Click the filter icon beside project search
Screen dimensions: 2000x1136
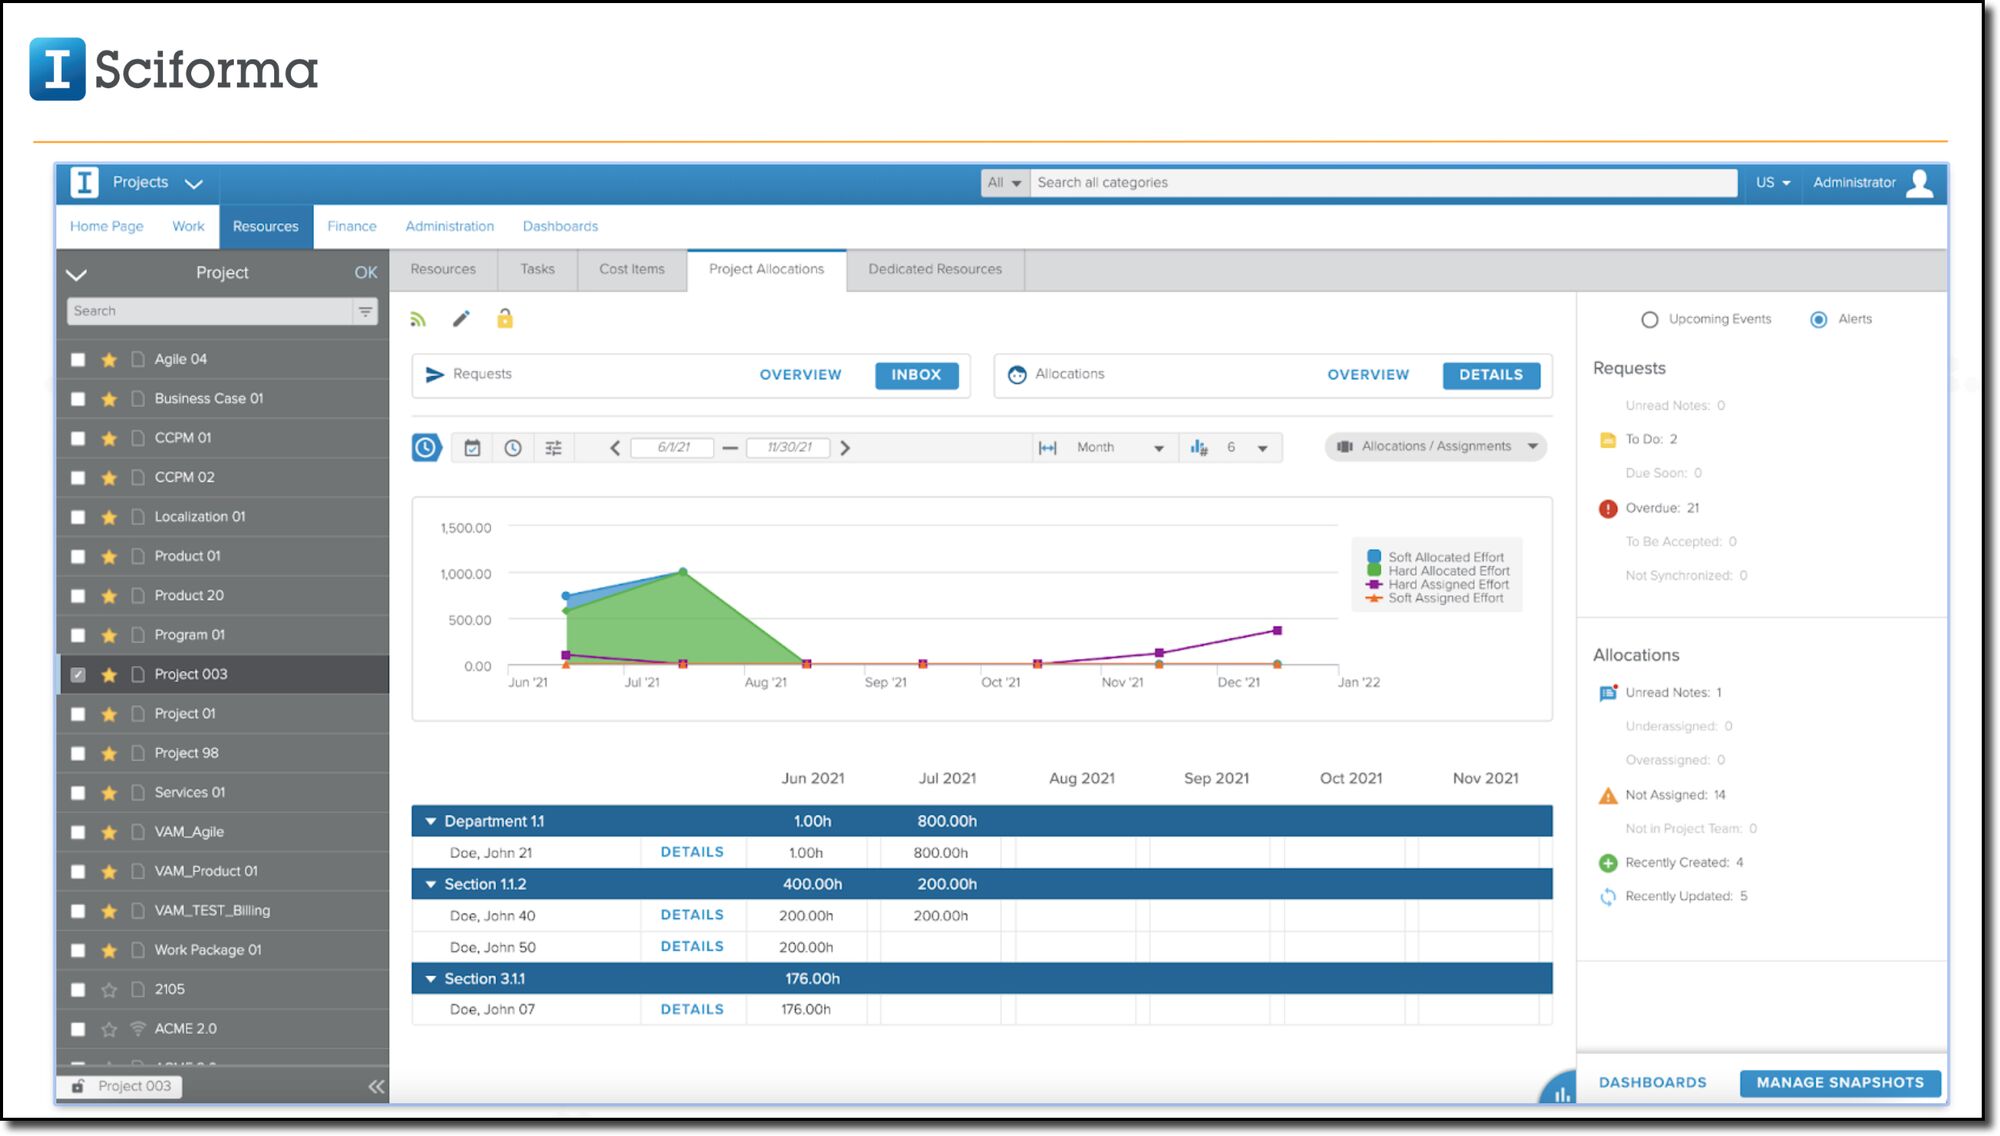coord(366,311)
